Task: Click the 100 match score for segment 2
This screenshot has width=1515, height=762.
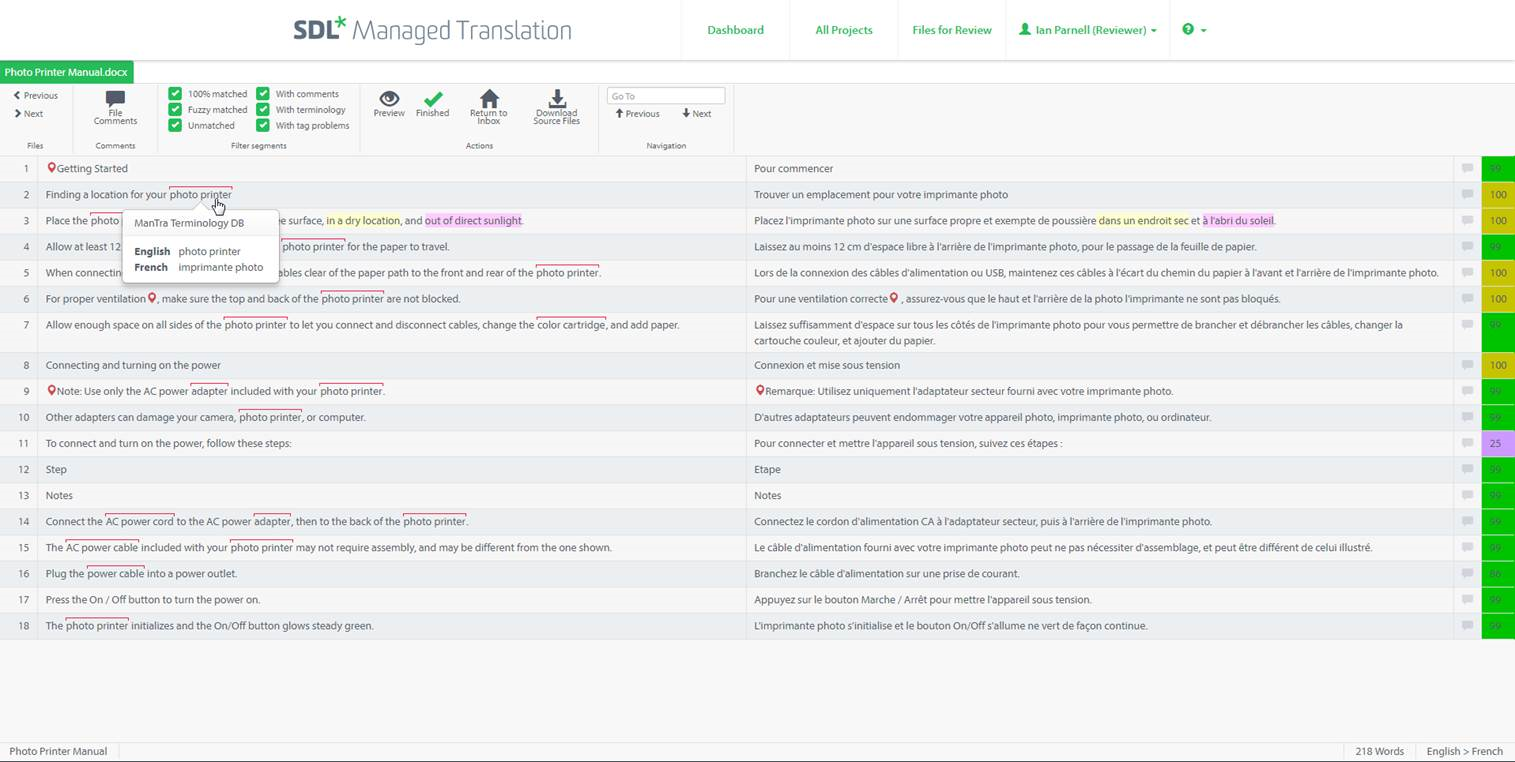Action: tap(1497, 194)
